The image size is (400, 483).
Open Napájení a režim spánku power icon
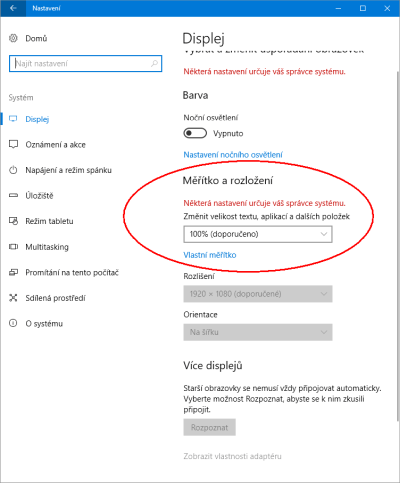(13, 170)
